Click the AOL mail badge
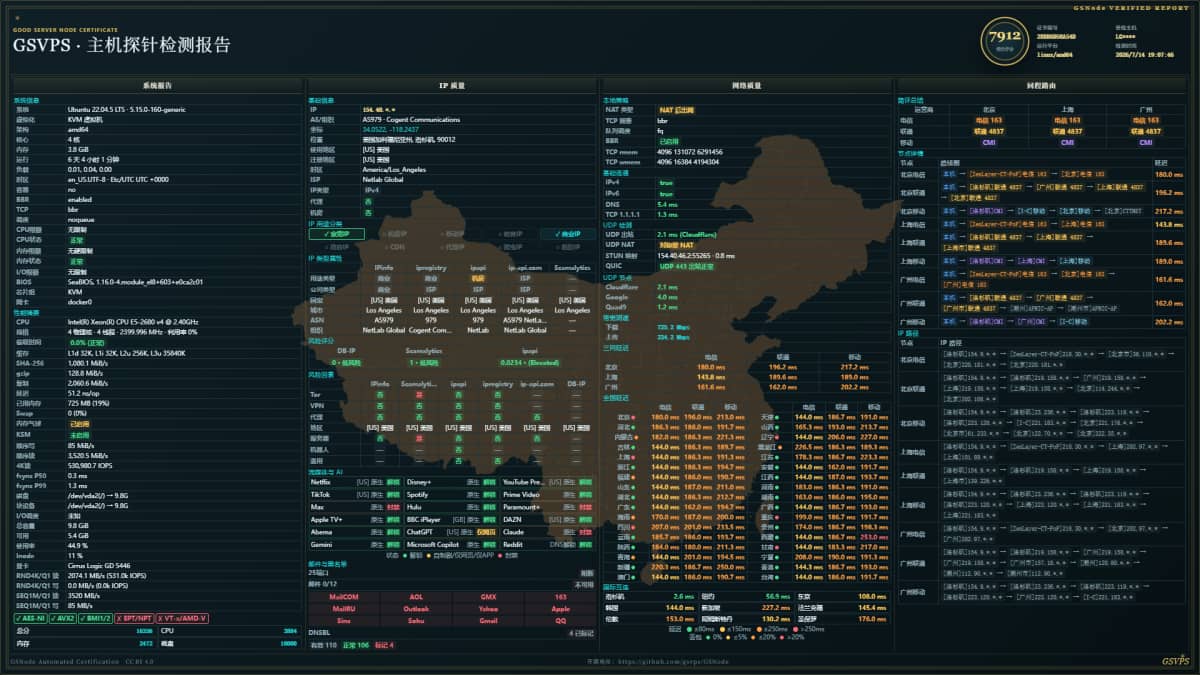 [x=416, y=597]
